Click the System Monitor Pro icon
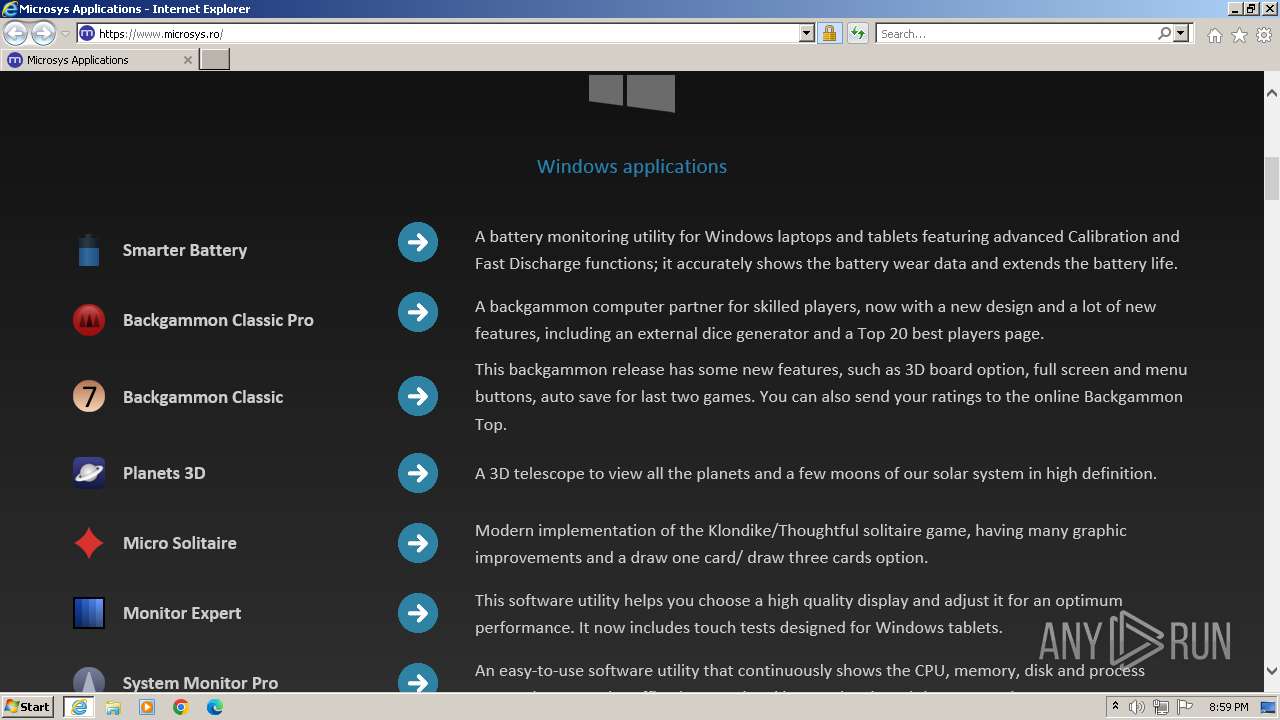The height and width of the screenshot is (720, 1280). (89, 680)
